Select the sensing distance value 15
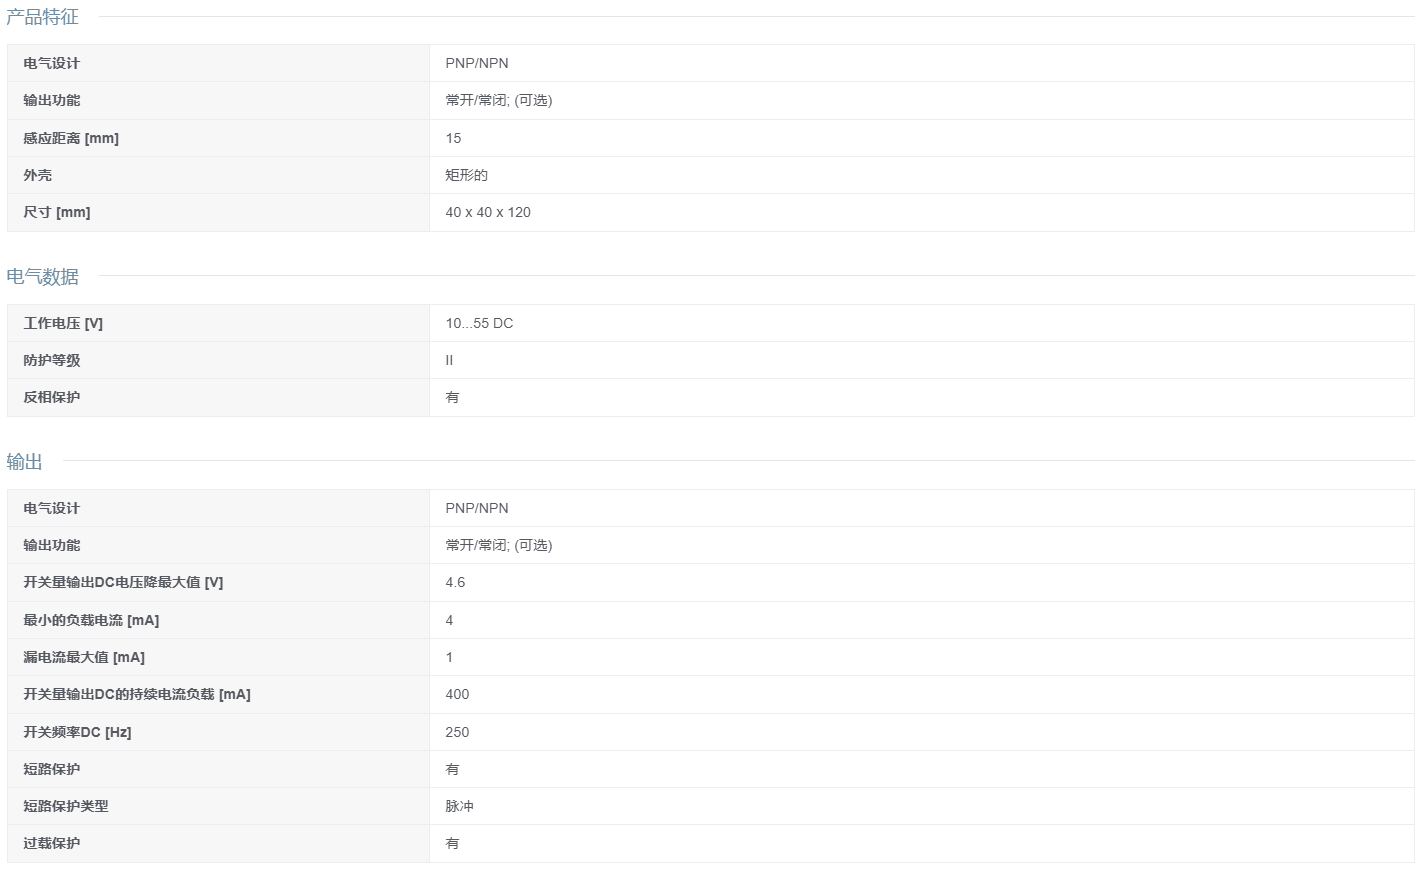The image size is (1427, 886). click(x=453, y=138)
